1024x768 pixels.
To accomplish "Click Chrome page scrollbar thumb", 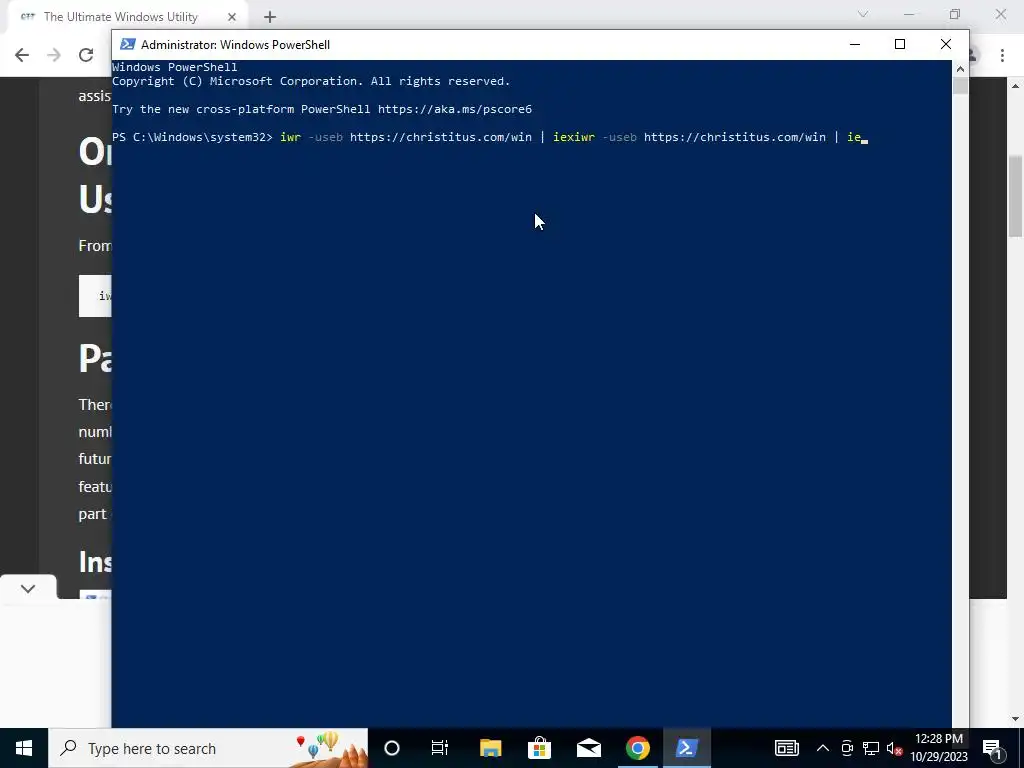I will click(1016, 197).
